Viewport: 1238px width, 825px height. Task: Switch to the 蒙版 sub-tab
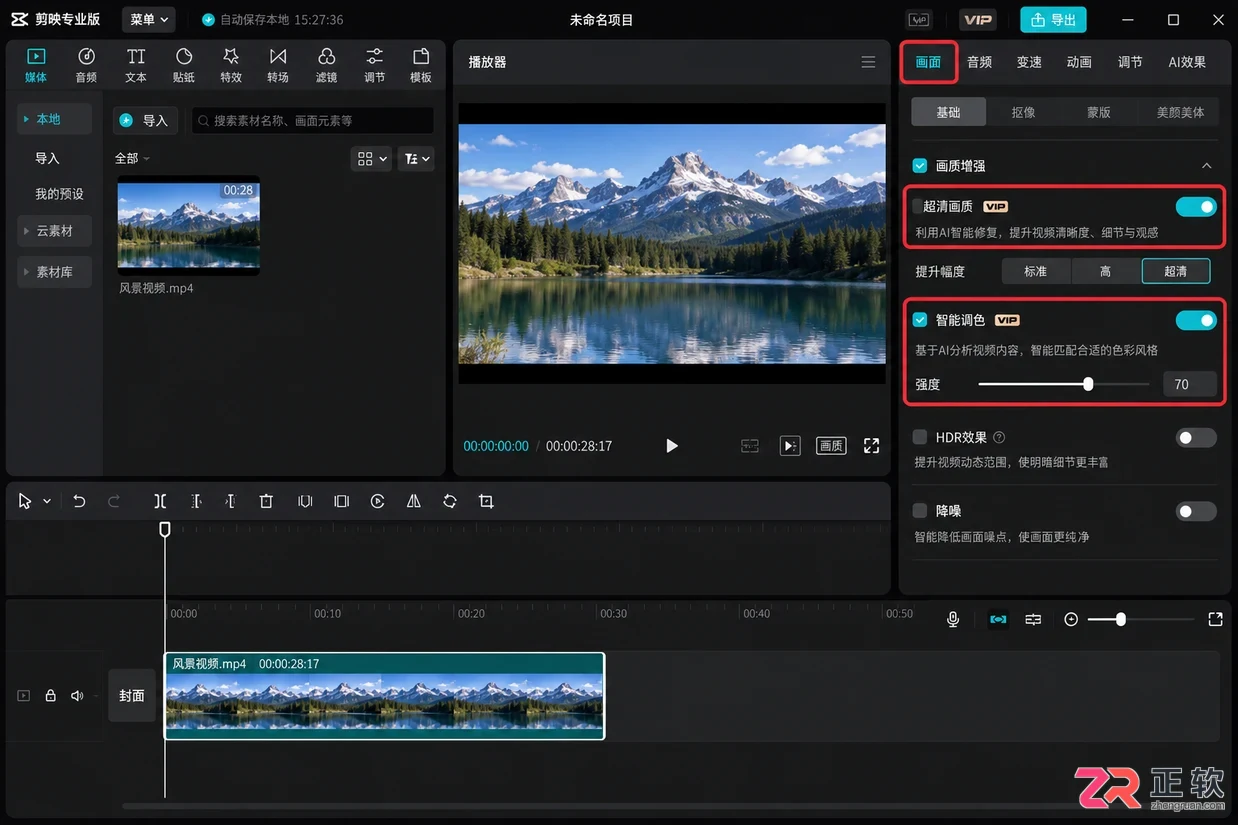(x=1099, y=112)
